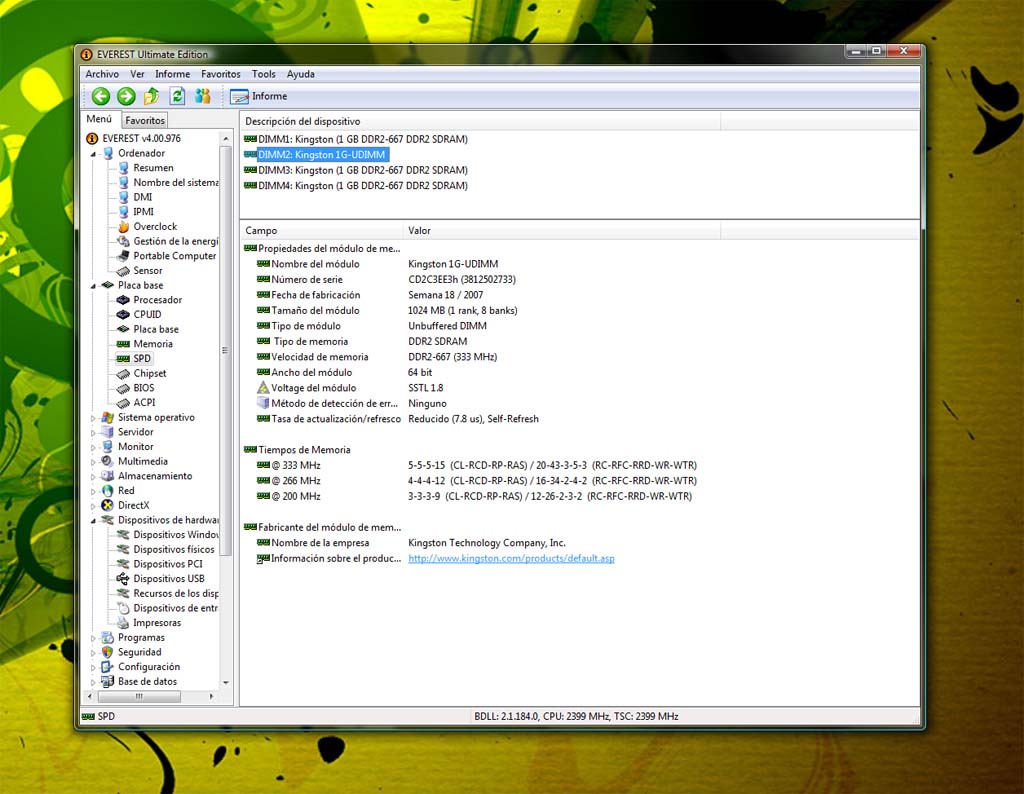
Task: Select the DIMM2 Kingston 1G-UDIMM row
Action: 316,155
